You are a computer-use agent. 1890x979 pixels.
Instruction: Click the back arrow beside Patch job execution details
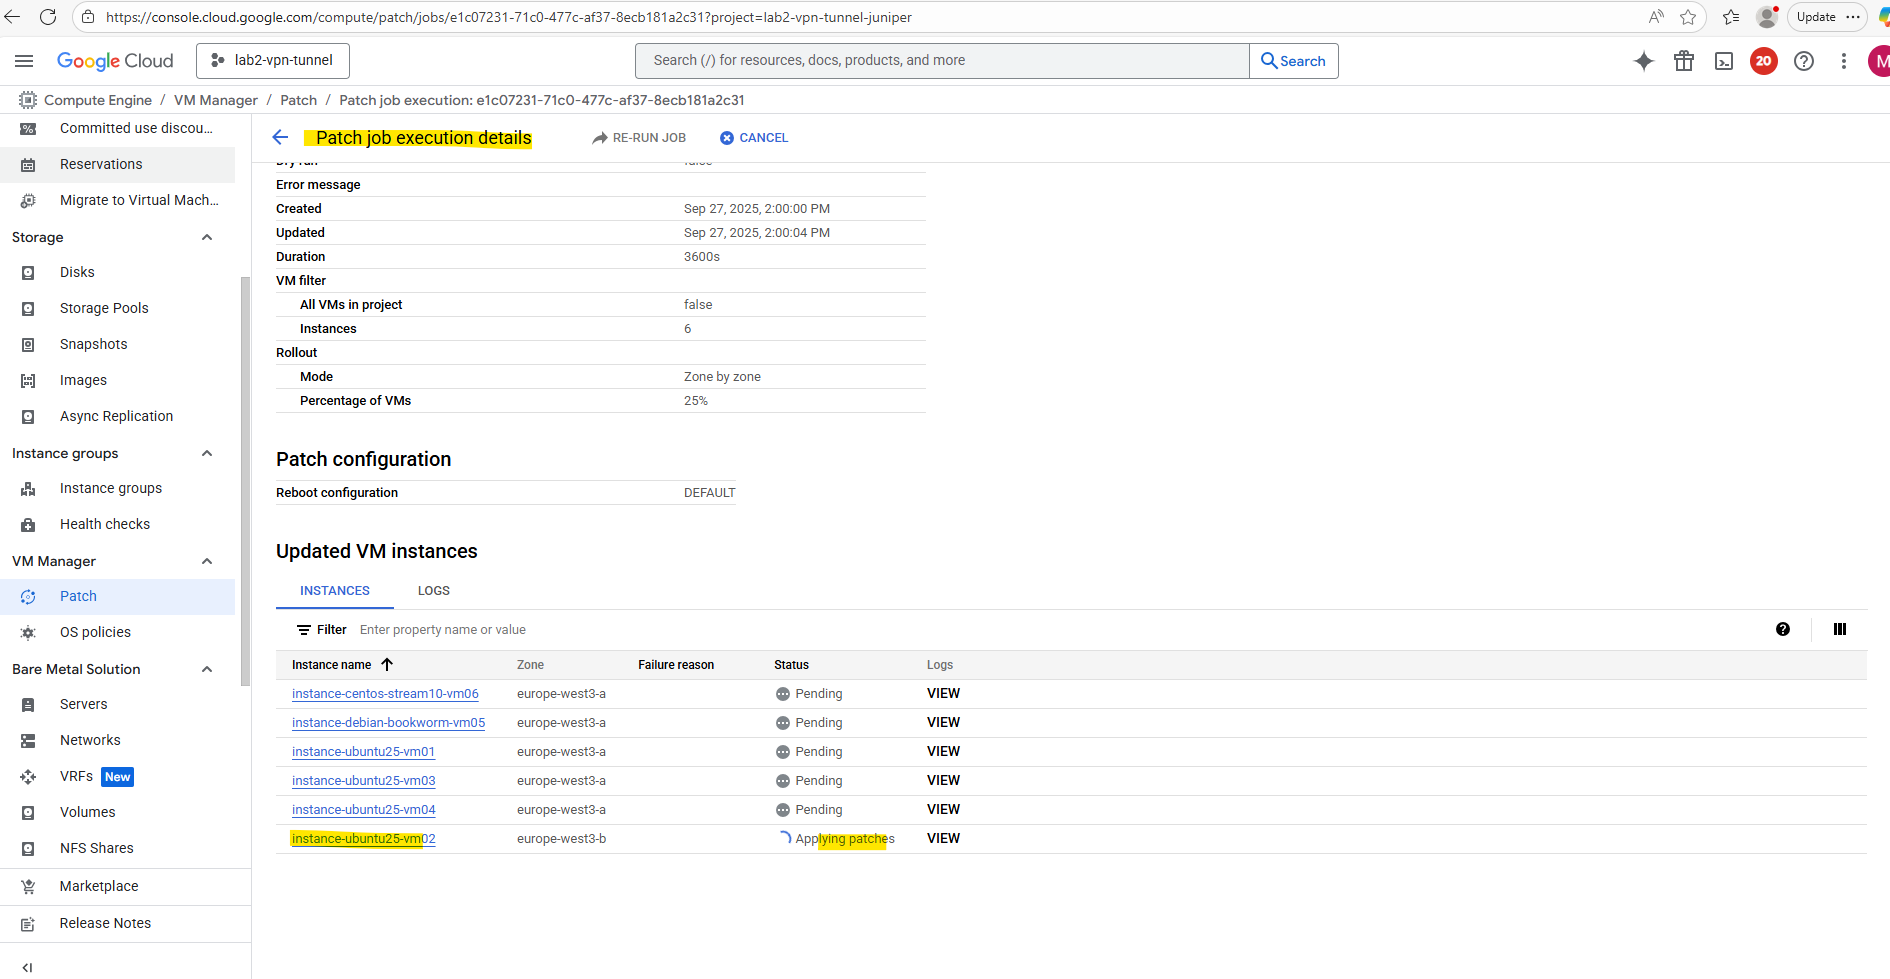pyautogui.click(x=280, y=138)
